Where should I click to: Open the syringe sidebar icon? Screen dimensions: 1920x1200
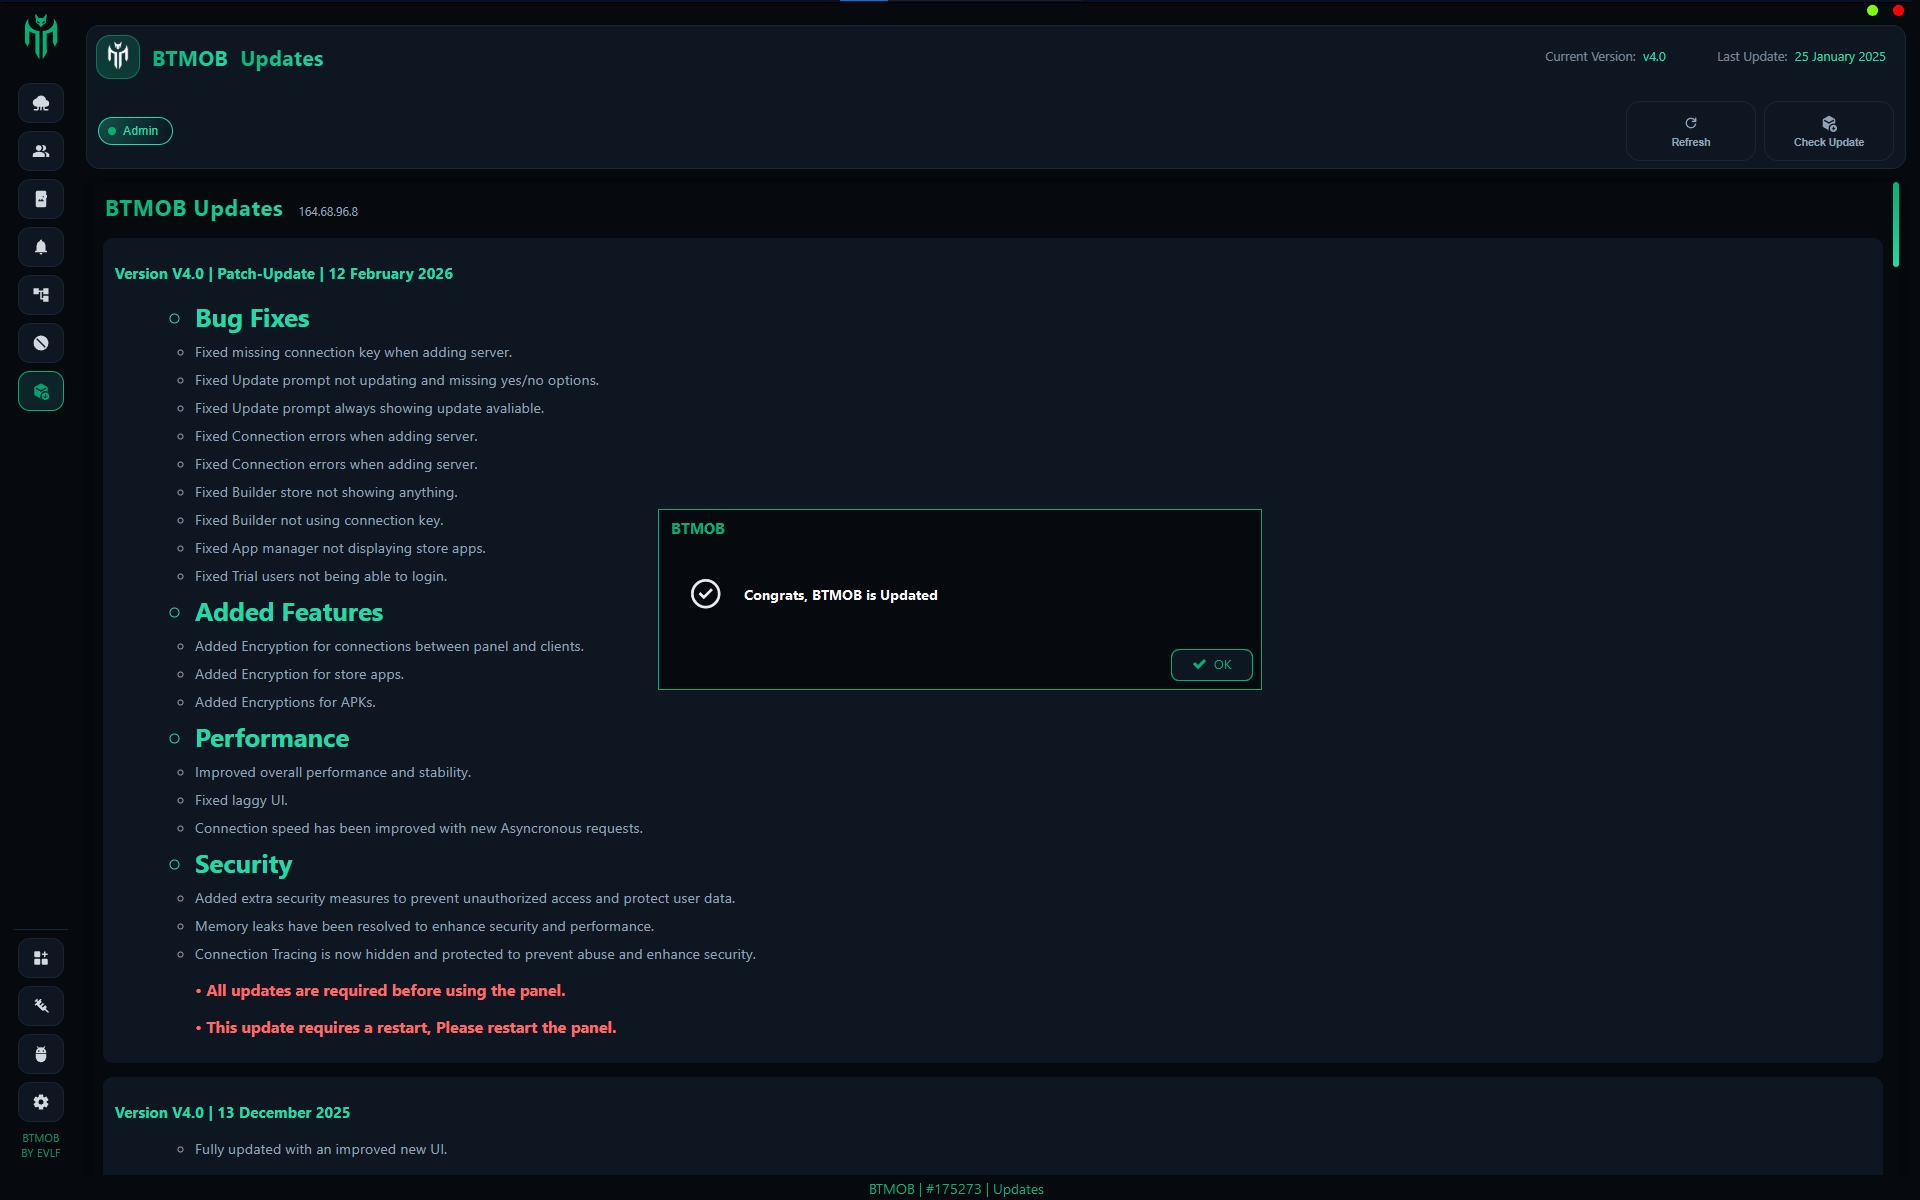41,1006
